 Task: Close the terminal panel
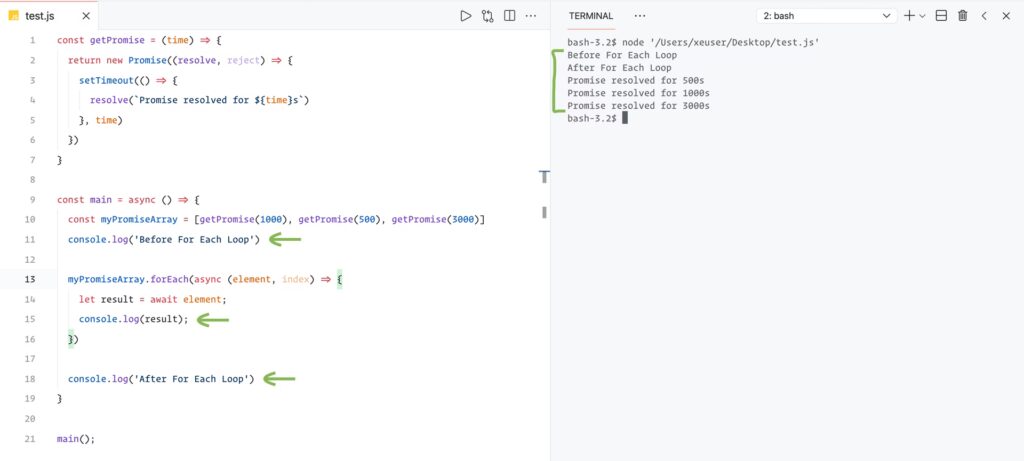[1006, 16]
